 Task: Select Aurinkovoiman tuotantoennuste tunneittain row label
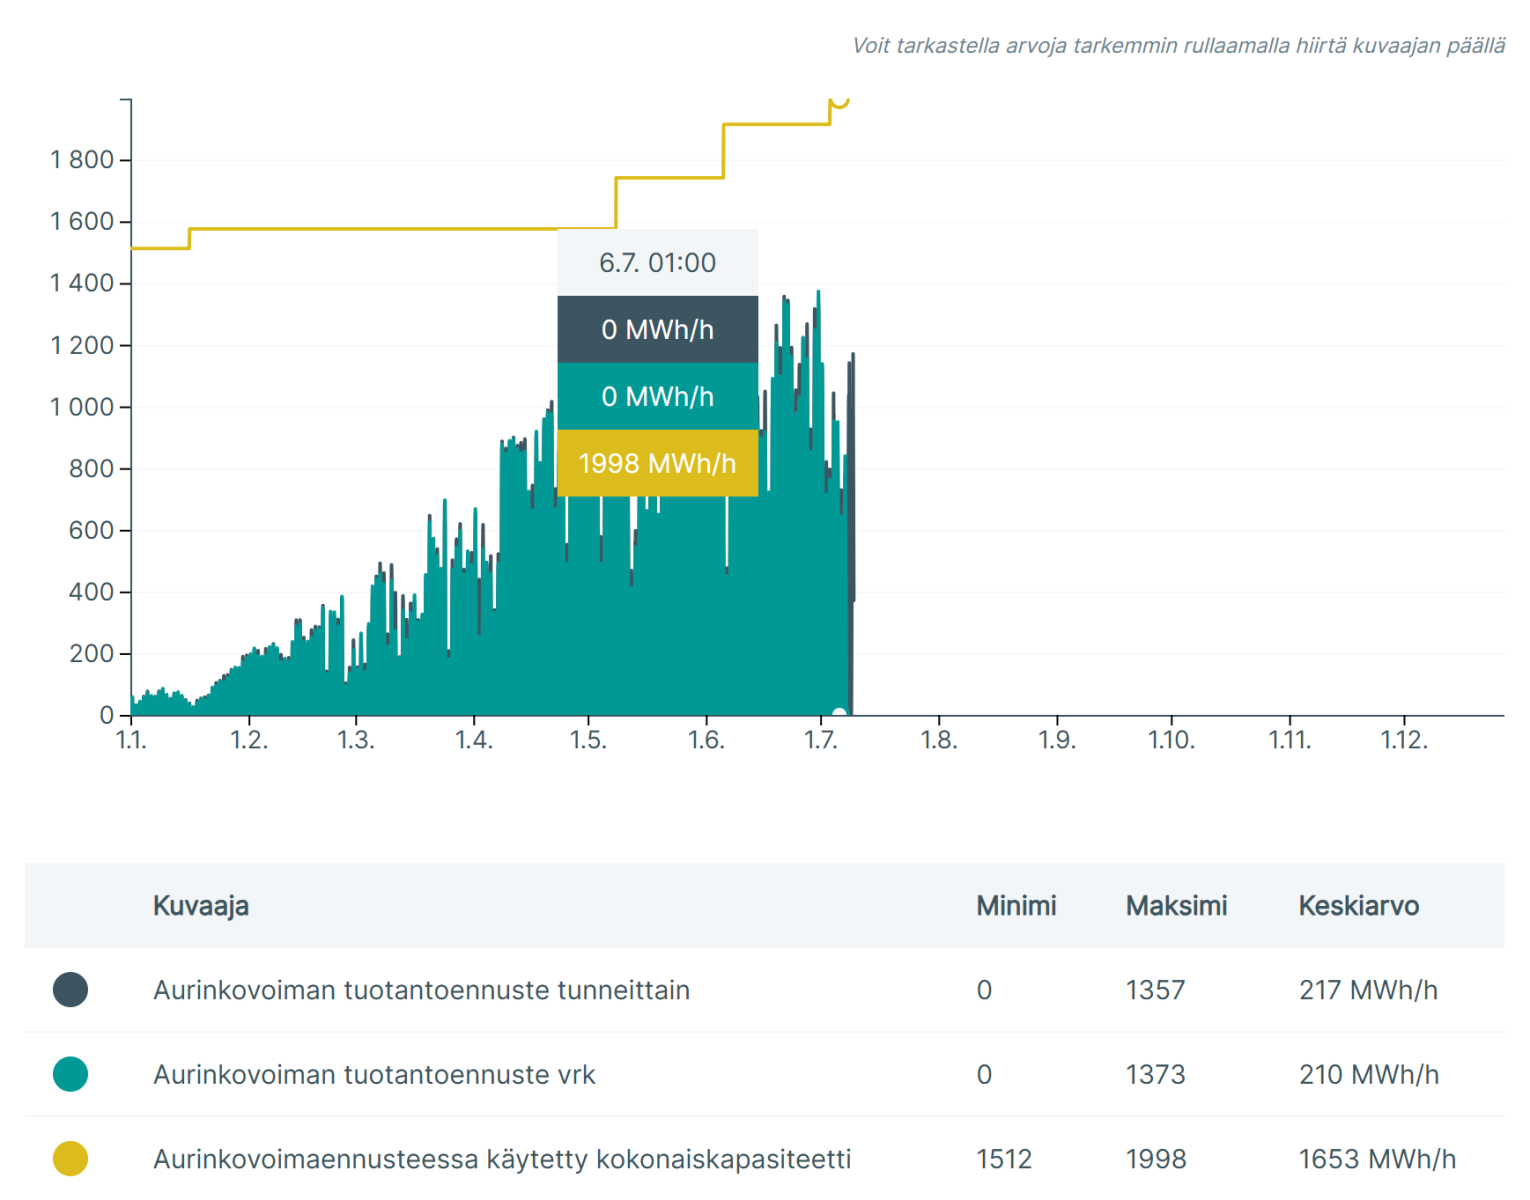(x=421, y=990)
